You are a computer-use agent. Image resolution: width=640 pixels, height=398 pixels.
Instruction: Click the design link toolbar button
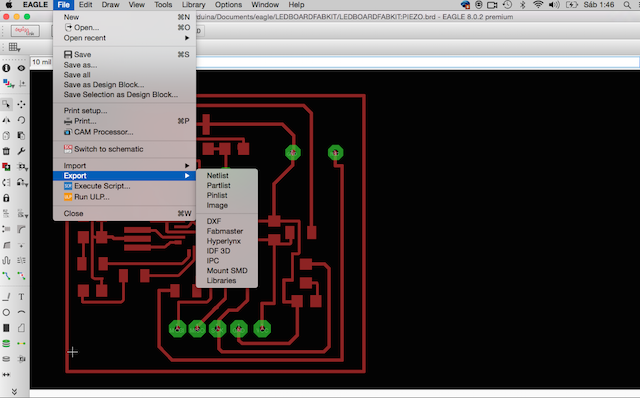(x=25, y=31)
